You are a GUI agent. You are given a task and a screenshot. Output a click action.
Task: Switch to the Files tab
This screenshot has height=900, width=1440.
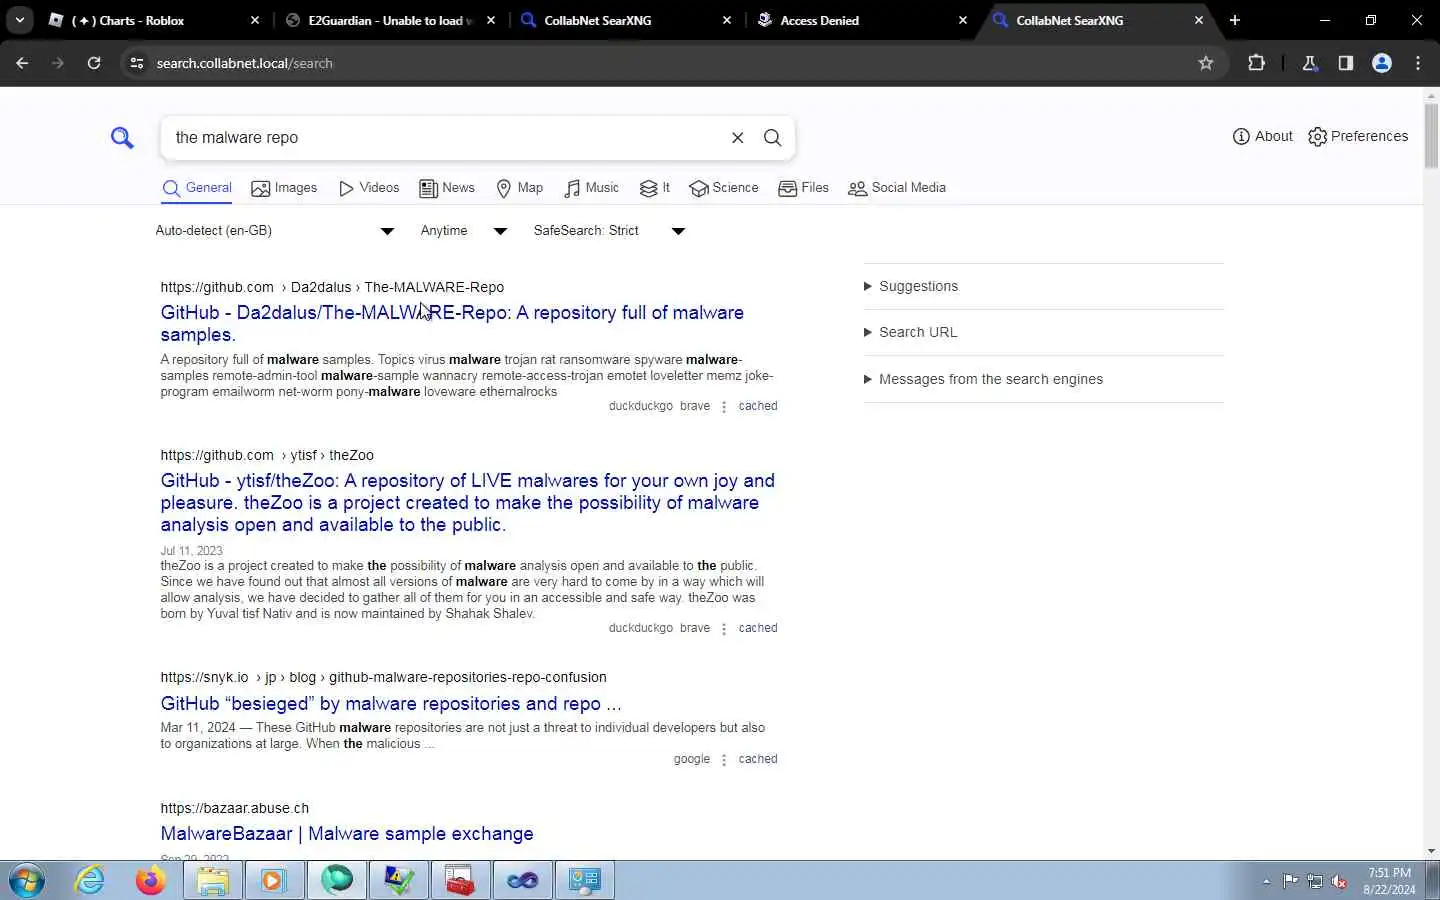point(804,188)
